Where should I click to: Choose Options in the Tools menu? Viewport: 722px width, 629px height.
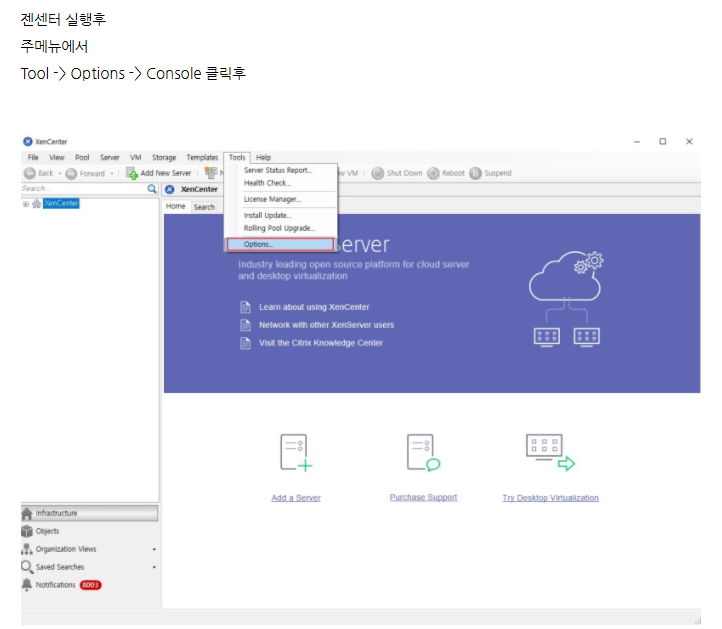pyautogui.click(x=280, y=245)
